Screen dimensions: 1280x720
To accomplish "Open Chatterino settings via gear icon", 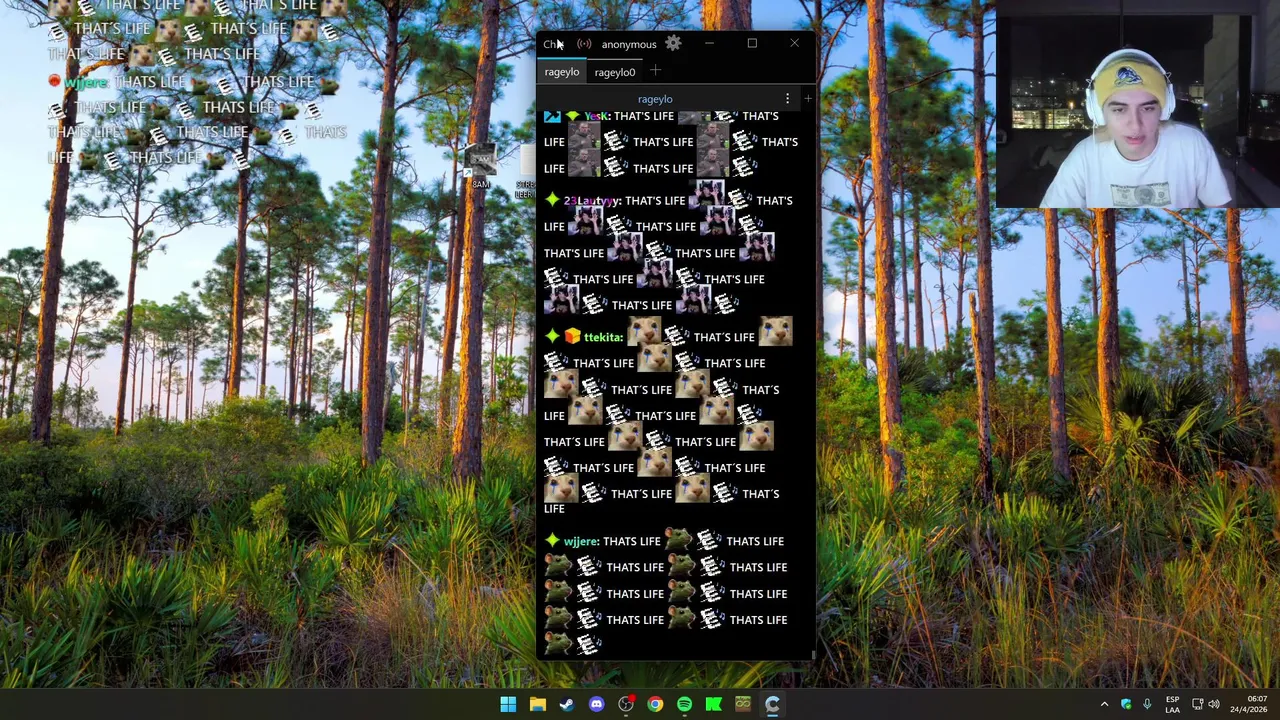I will click(x=673, y=43).
